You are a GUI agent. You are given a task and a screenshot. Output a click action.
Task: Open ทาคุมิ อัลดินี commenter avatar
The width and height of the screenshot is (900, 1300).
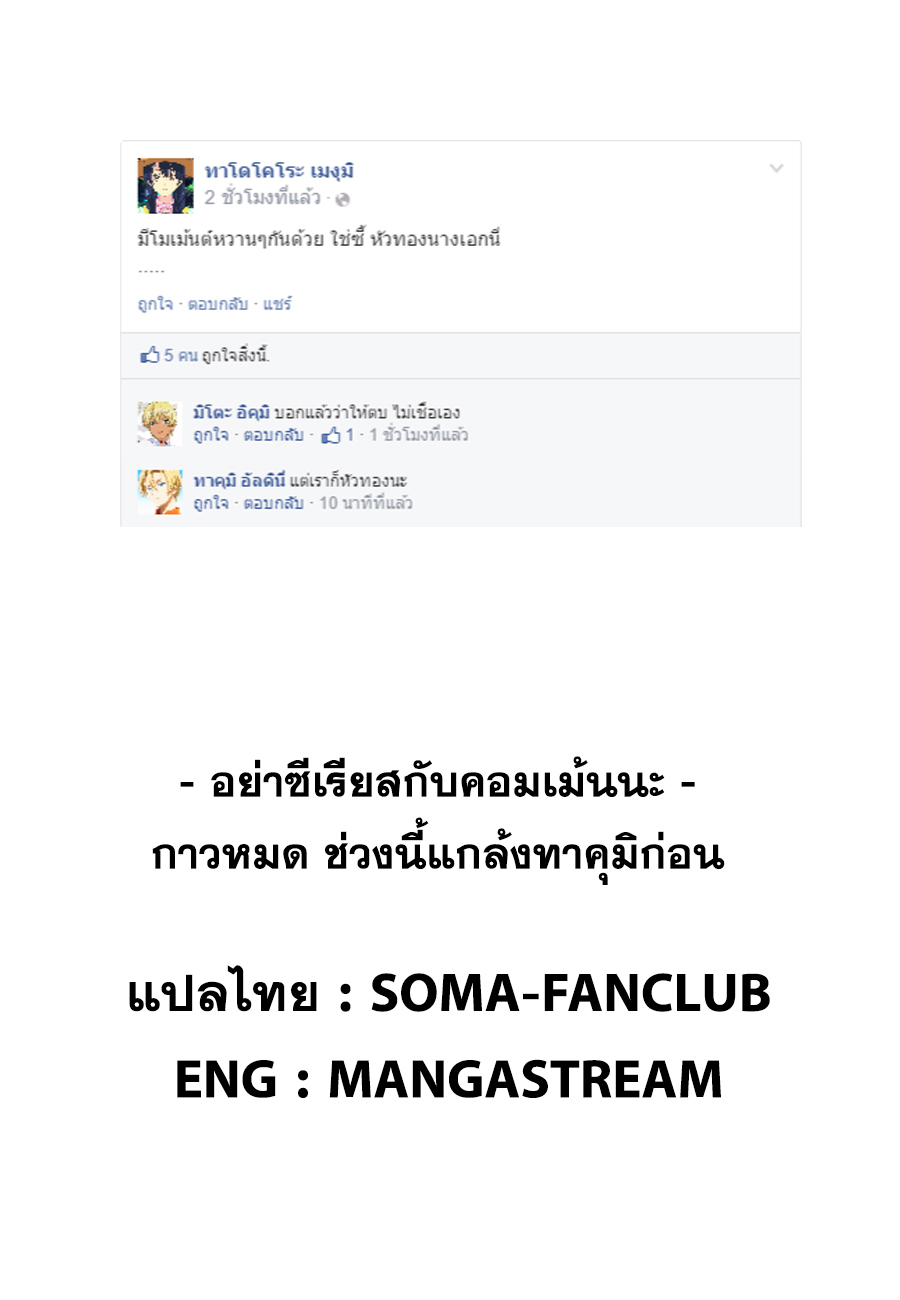[160, 492]
